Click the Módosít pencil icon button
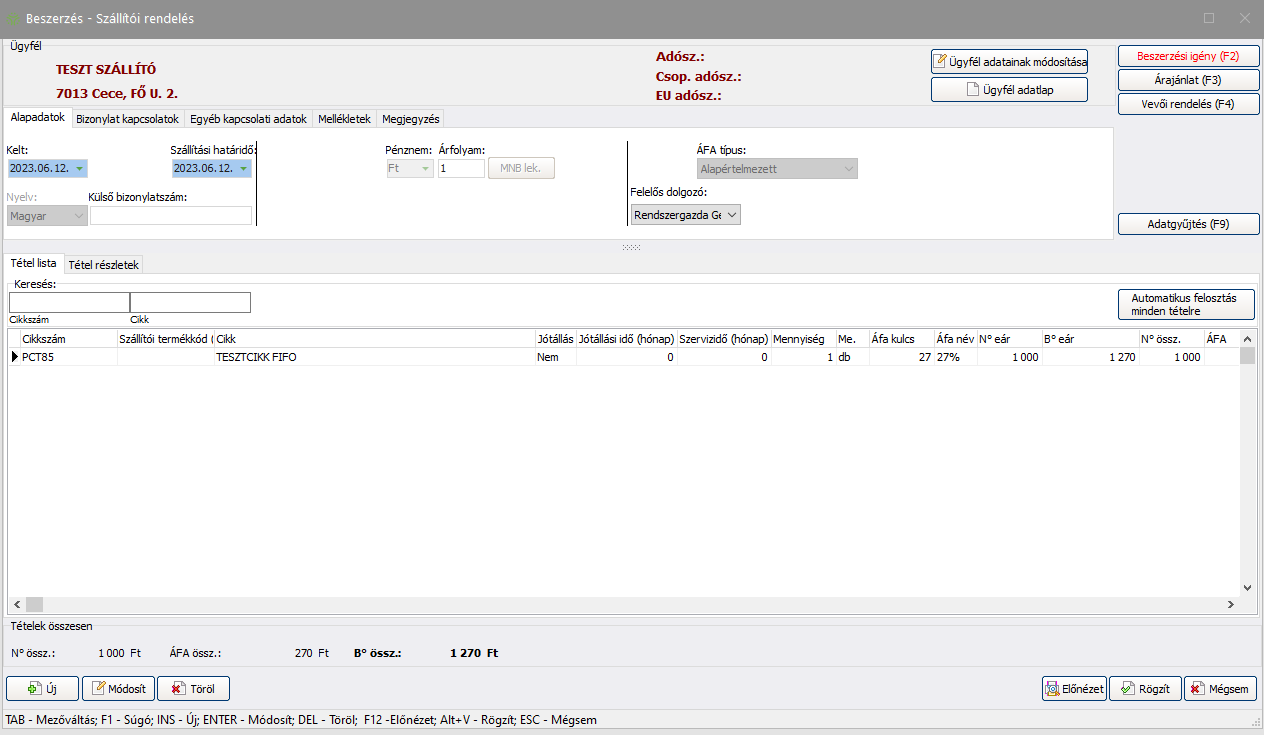1264x735 pixels. coord(100,689)
